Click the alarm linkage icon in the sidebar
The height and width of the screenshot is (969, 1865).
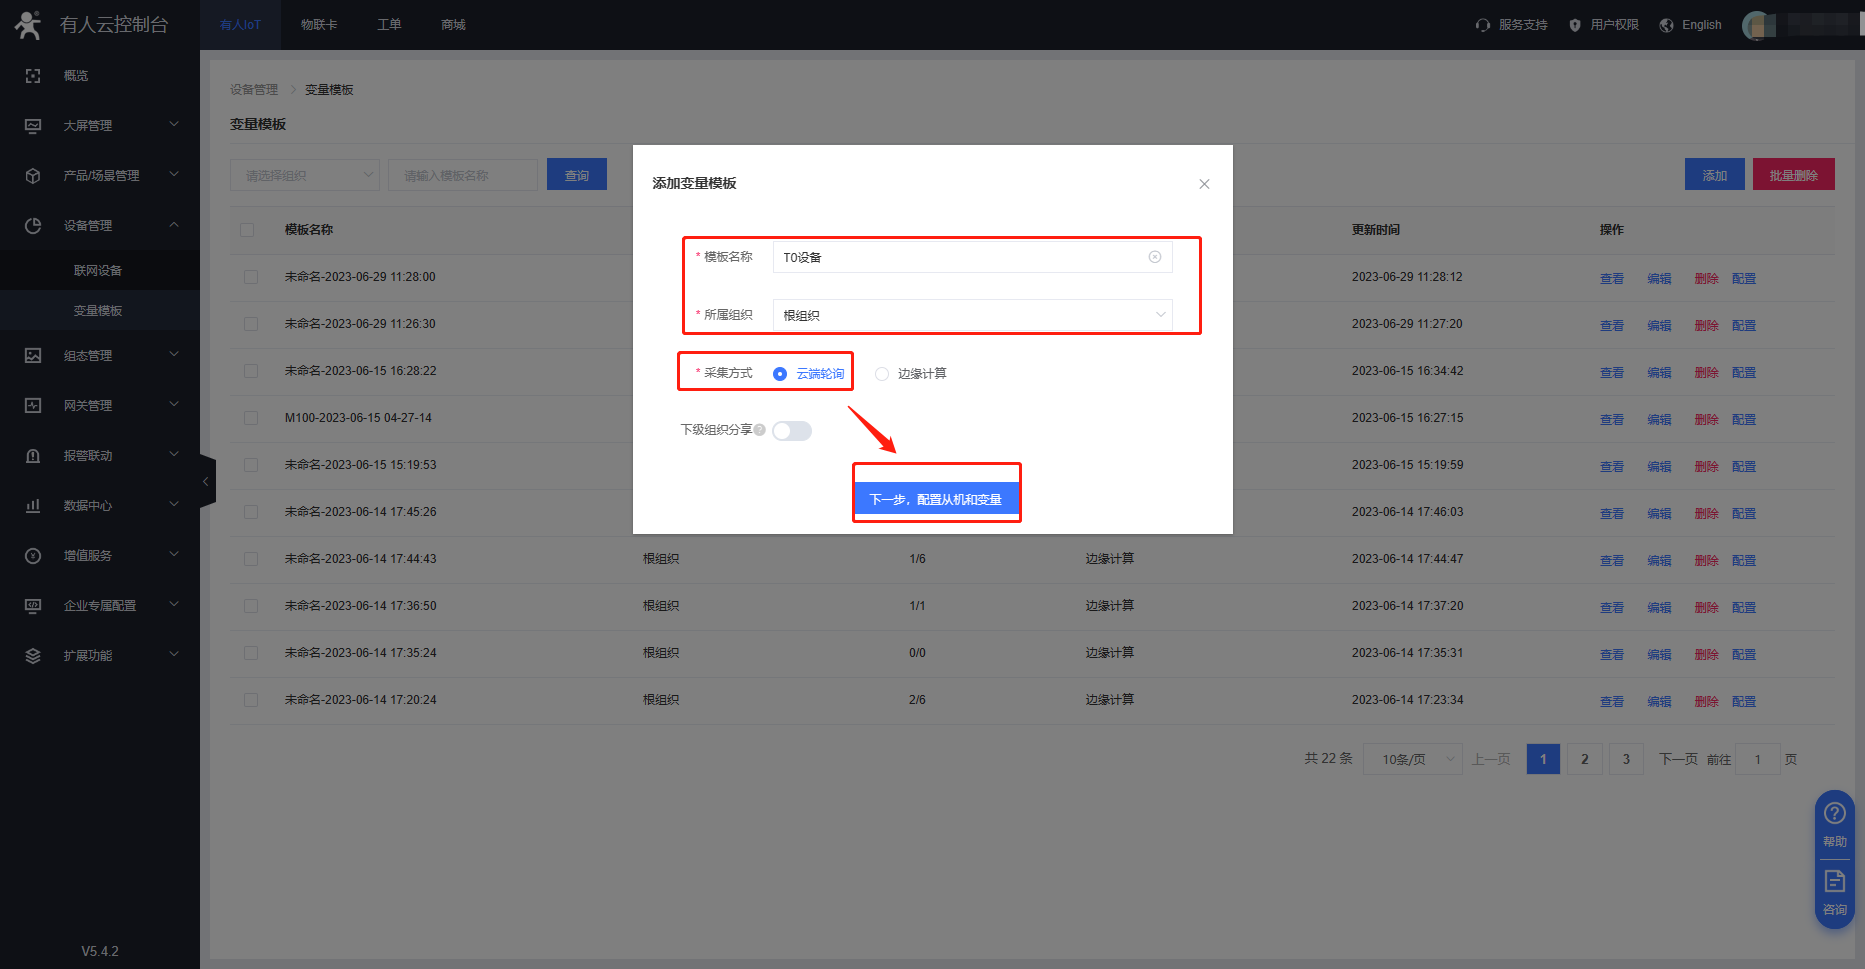33,456
